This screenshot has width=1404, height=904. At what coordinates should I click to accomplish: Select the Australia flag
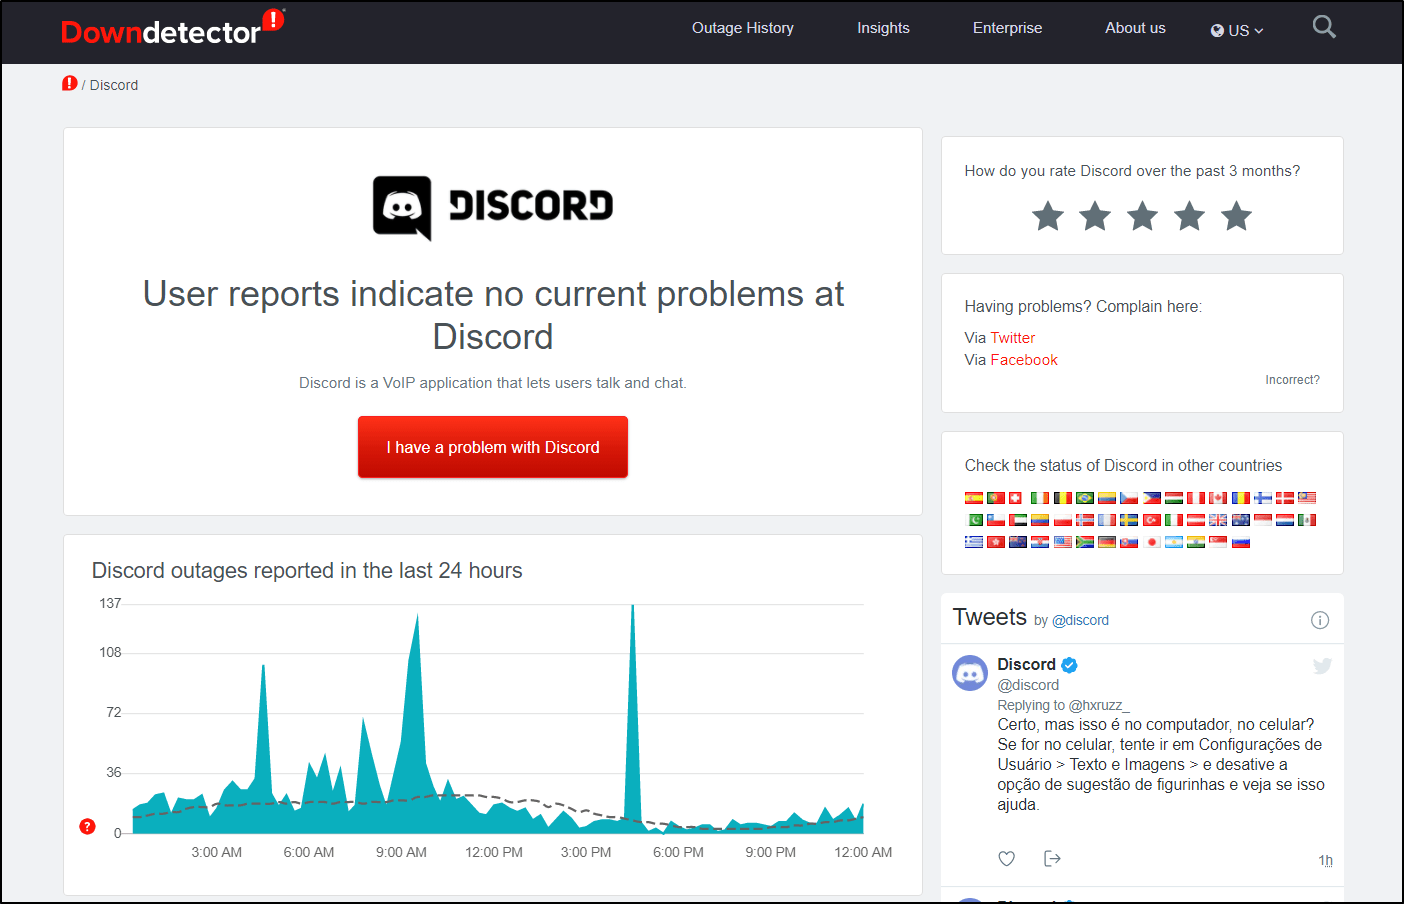pyautogui.click(x=1241, y=520)
